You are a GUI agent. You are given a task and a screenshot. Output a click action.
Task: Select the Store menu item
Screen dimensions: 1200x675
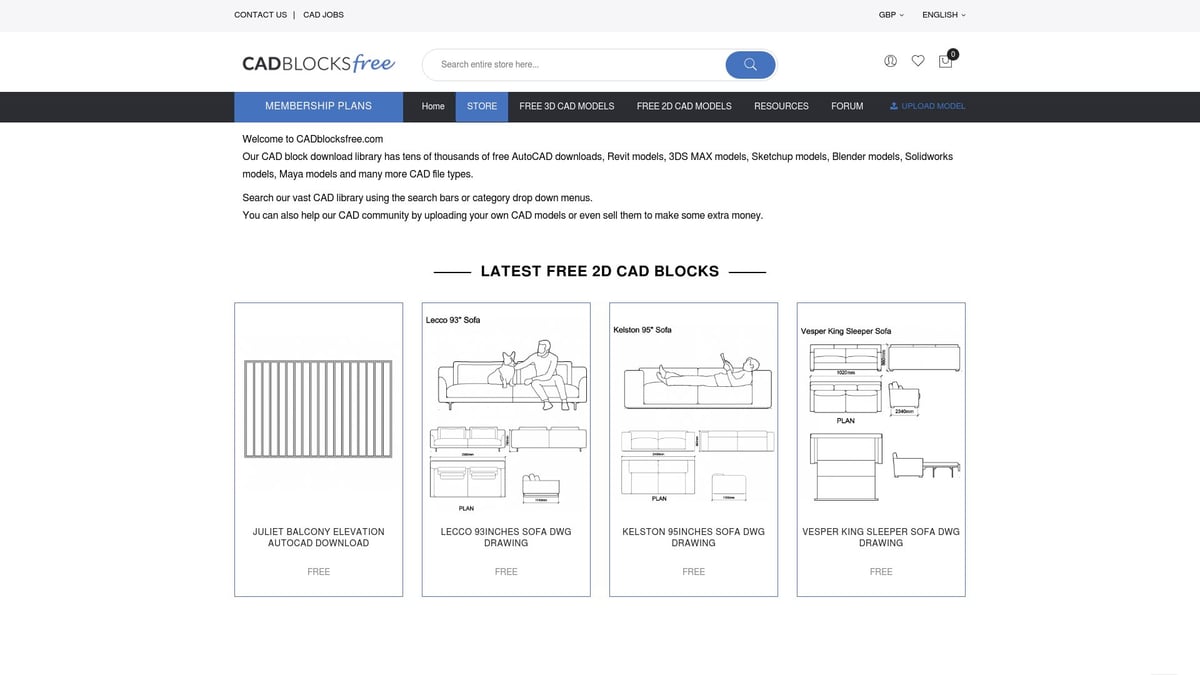tap(482, 106)
